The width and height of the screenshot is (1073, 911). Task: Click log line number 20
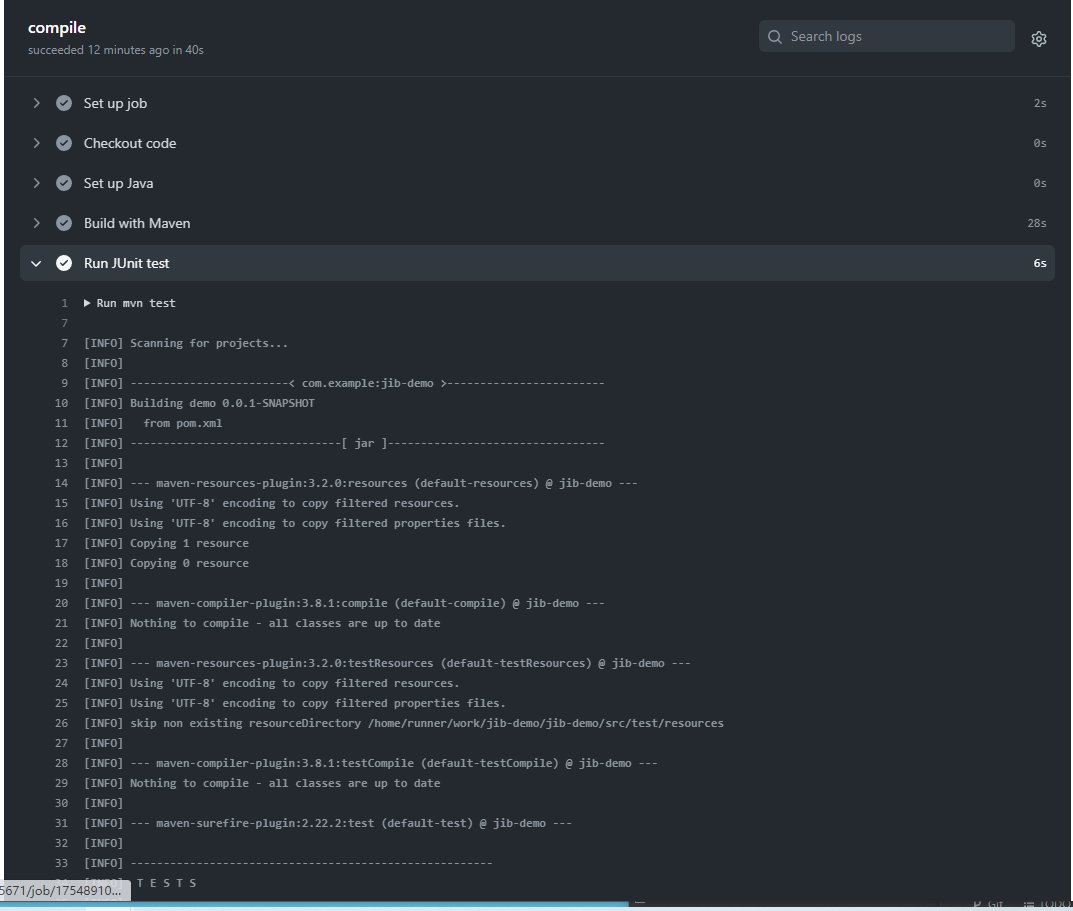62,603
